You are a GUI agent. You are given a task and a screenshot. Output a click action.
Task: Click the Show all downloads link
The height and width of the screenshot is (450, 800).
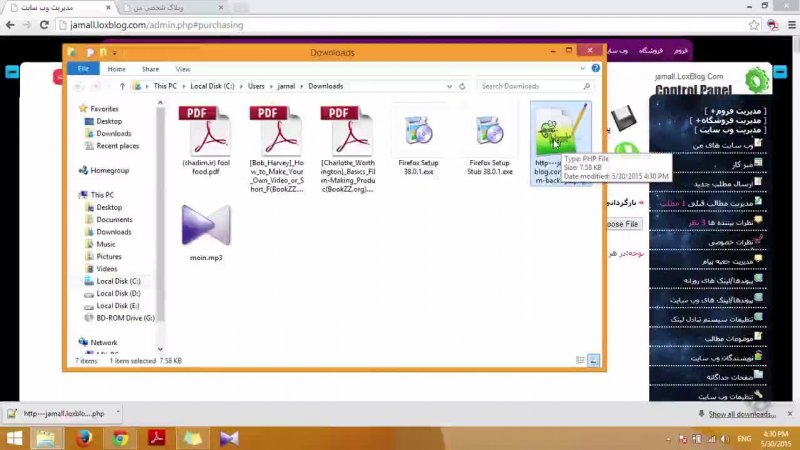tap(741, 414)
